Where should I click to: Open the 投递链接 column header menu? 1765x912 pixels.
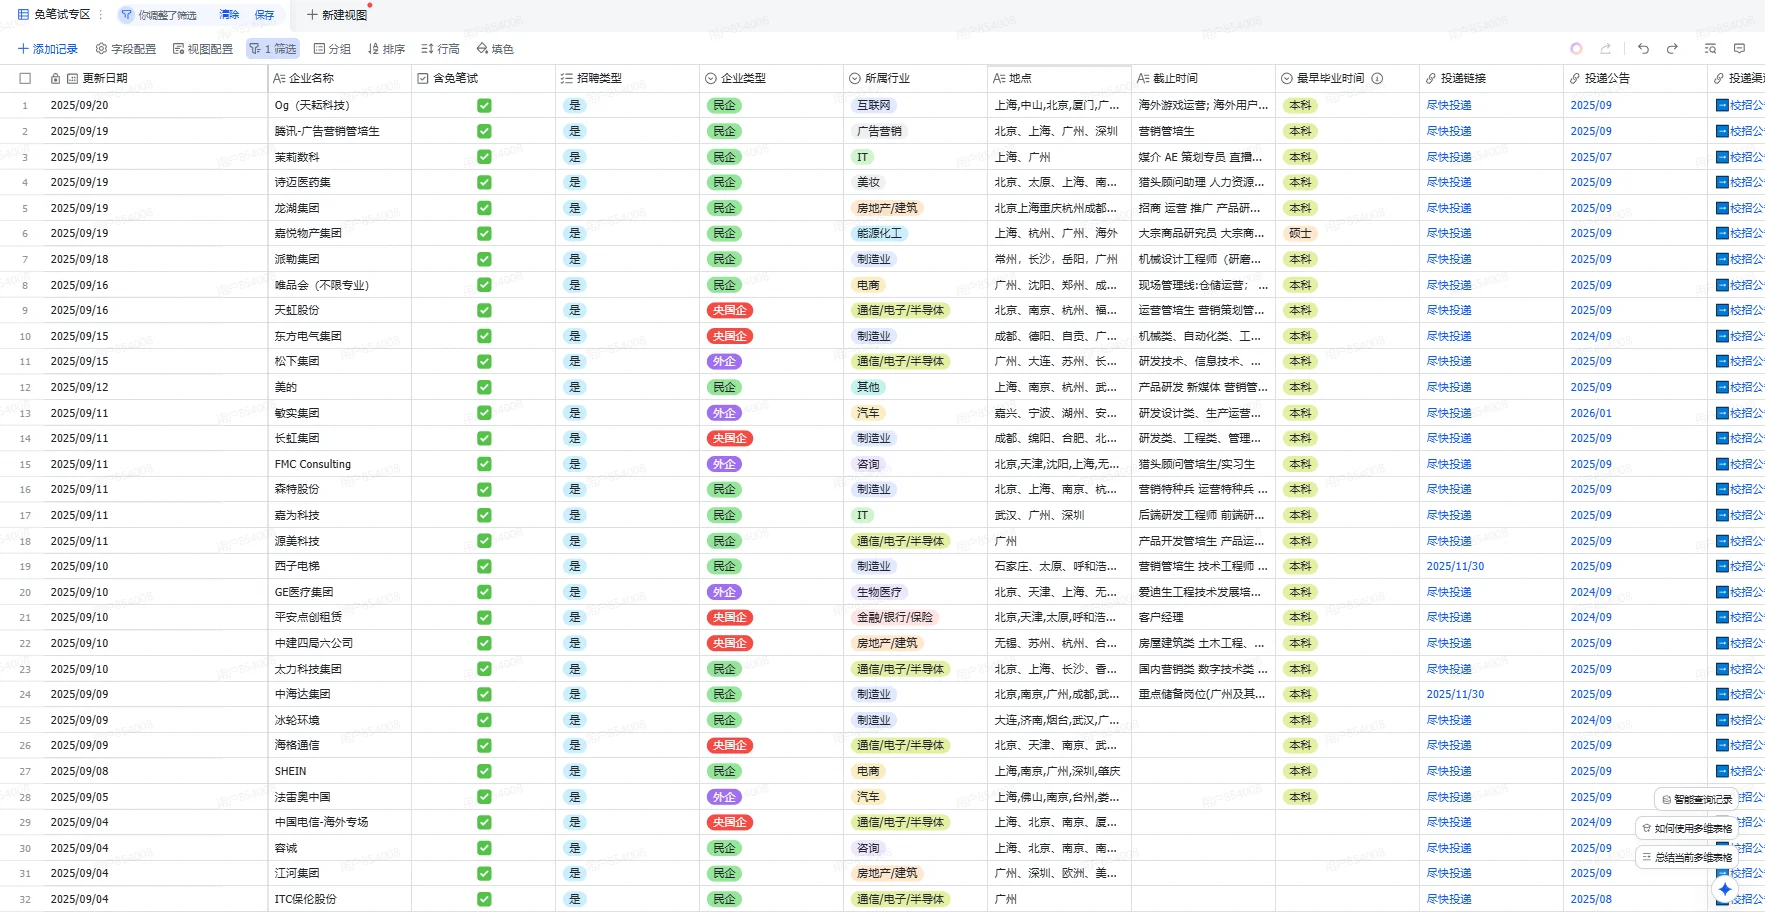click(1492, 78)
